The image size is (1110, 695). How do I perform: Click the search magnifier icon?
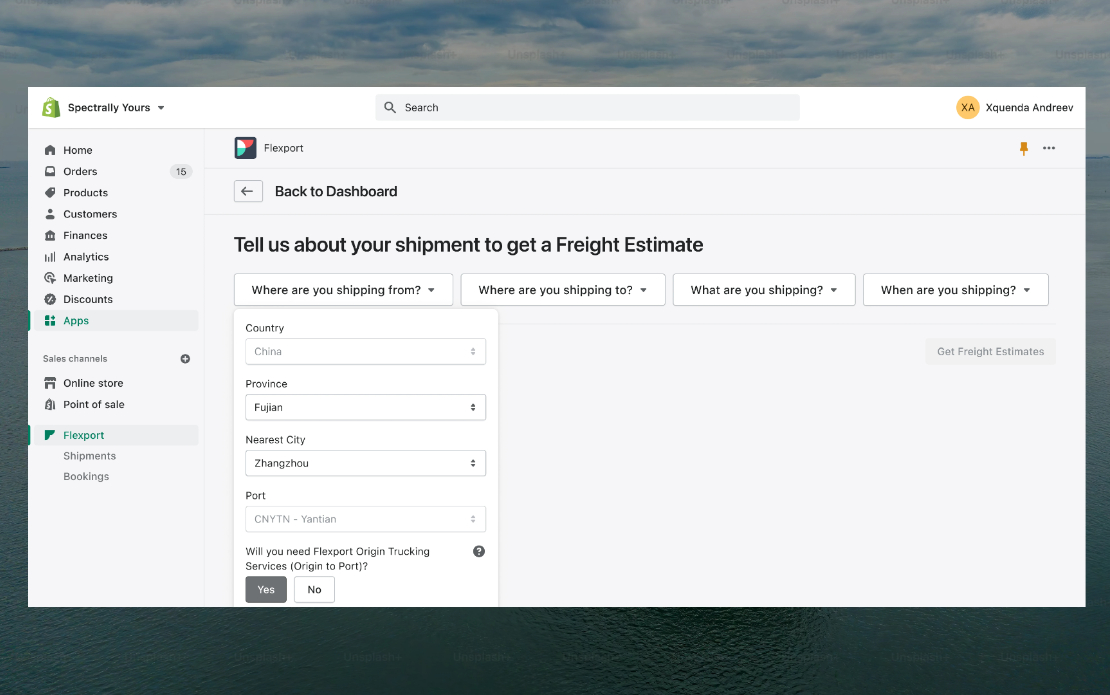click(x=390, y=108)
